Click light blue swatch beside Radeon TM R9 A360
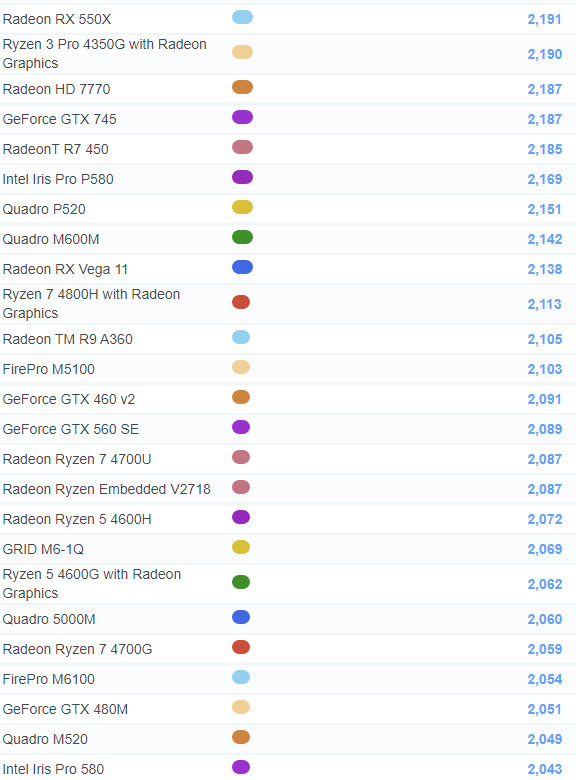 pyautogui.click(x=241, y=337)
